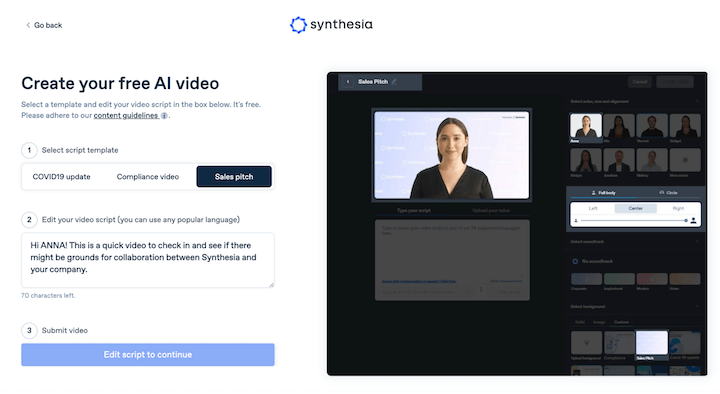Open the content guidelines link

pos(126,115)
